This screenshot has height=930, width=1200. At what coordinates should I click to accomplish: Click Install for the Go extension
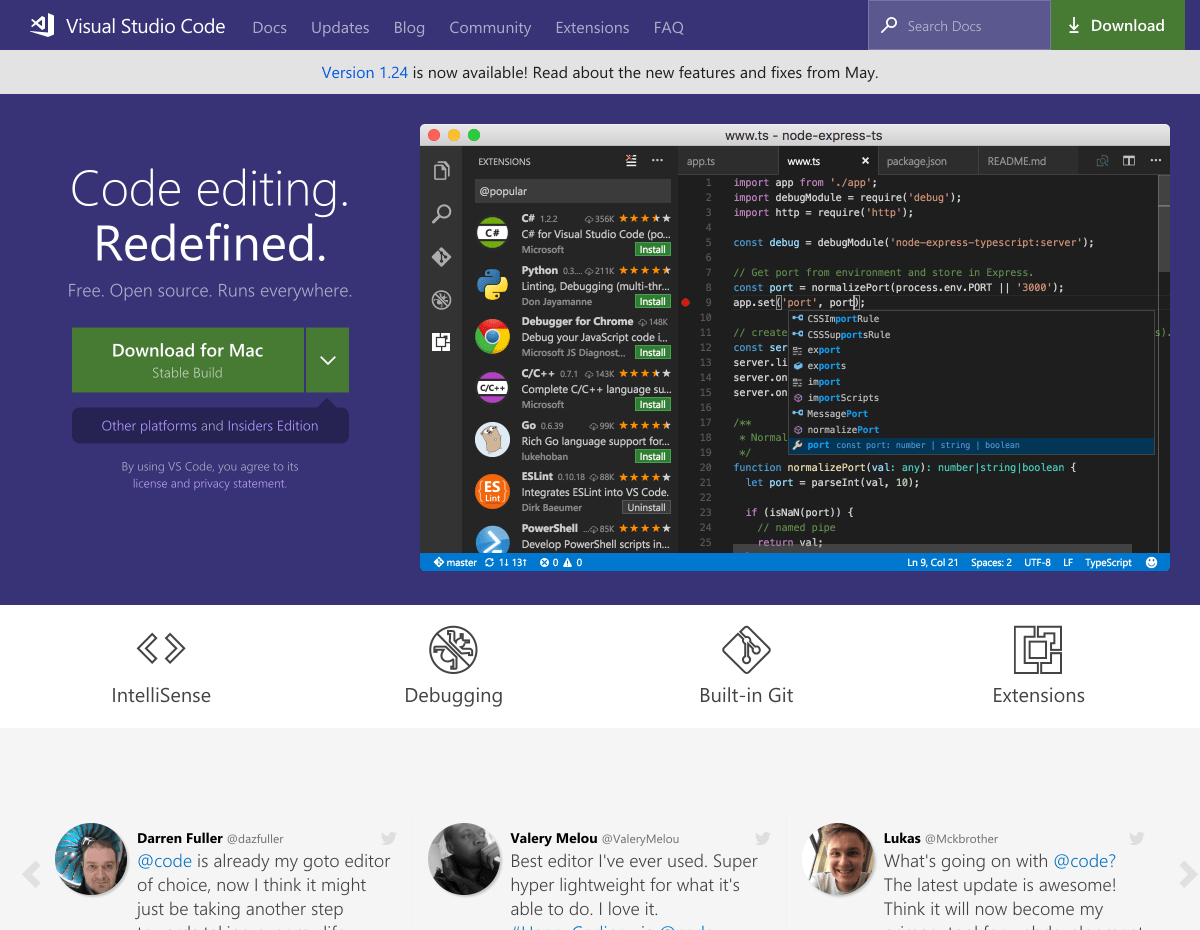(x=653, y=456)
